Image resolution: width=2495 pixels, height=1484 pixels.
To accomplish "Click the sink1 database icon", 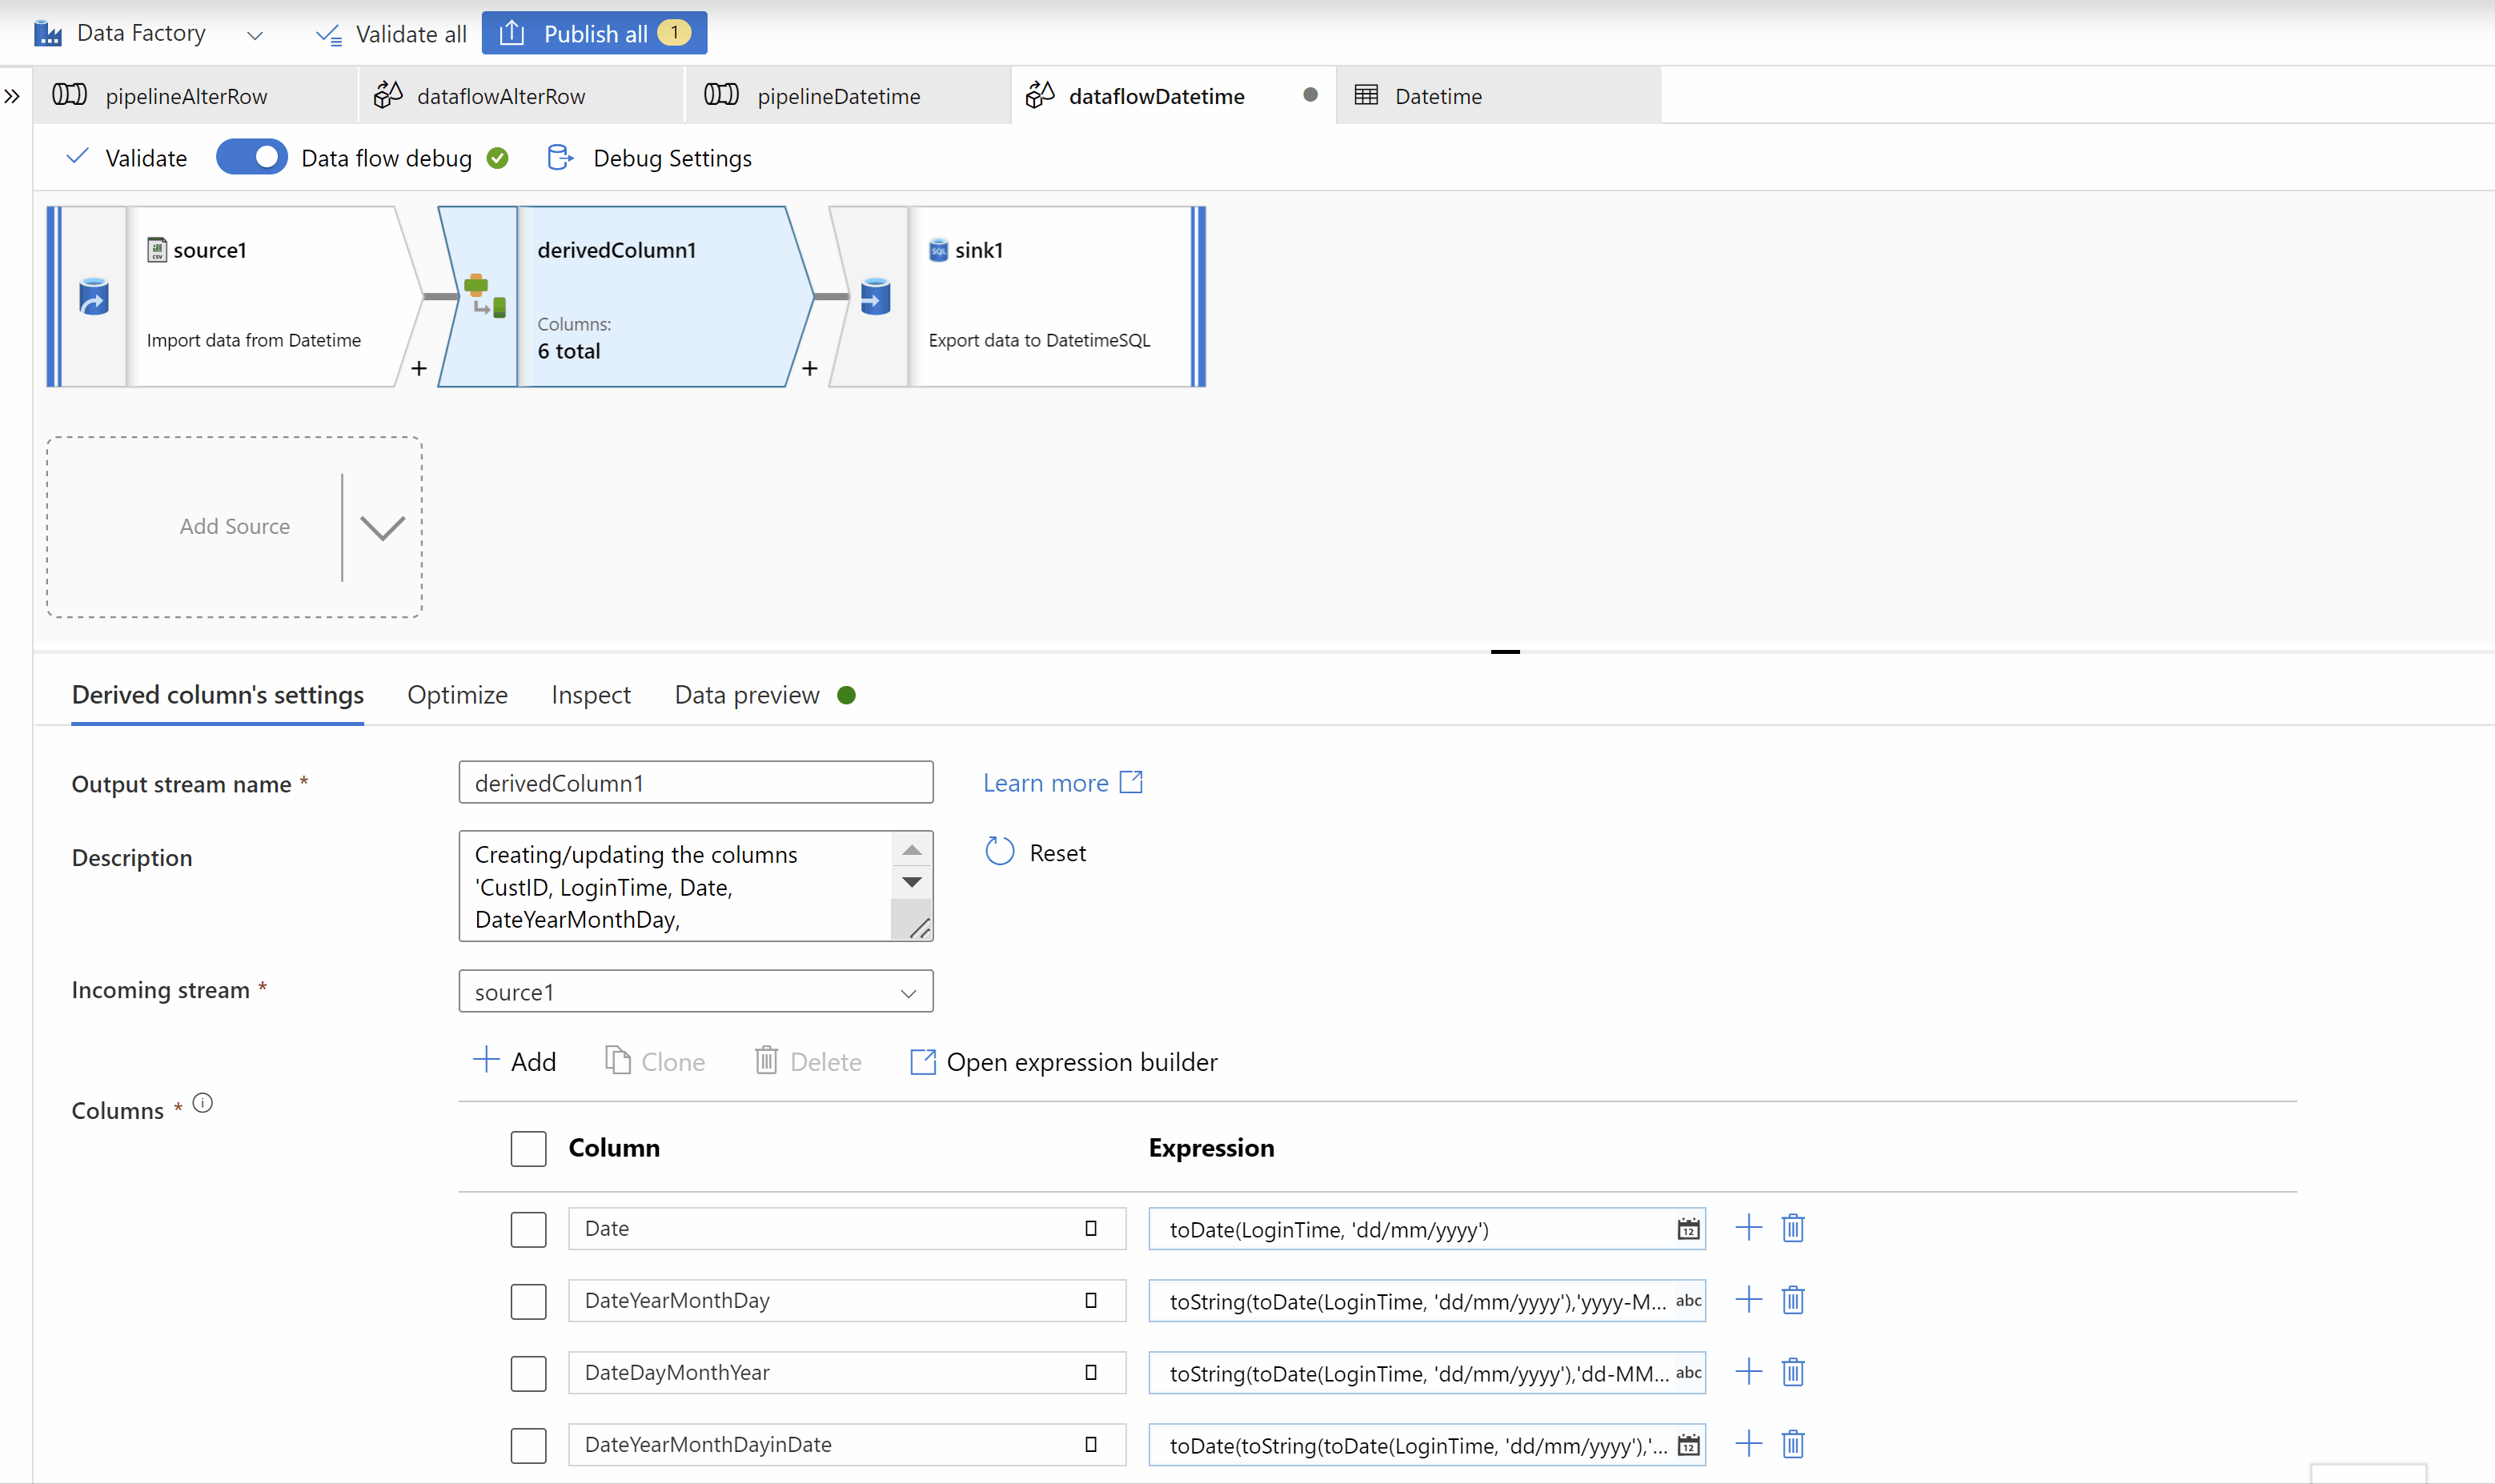I will pos(875,297).
